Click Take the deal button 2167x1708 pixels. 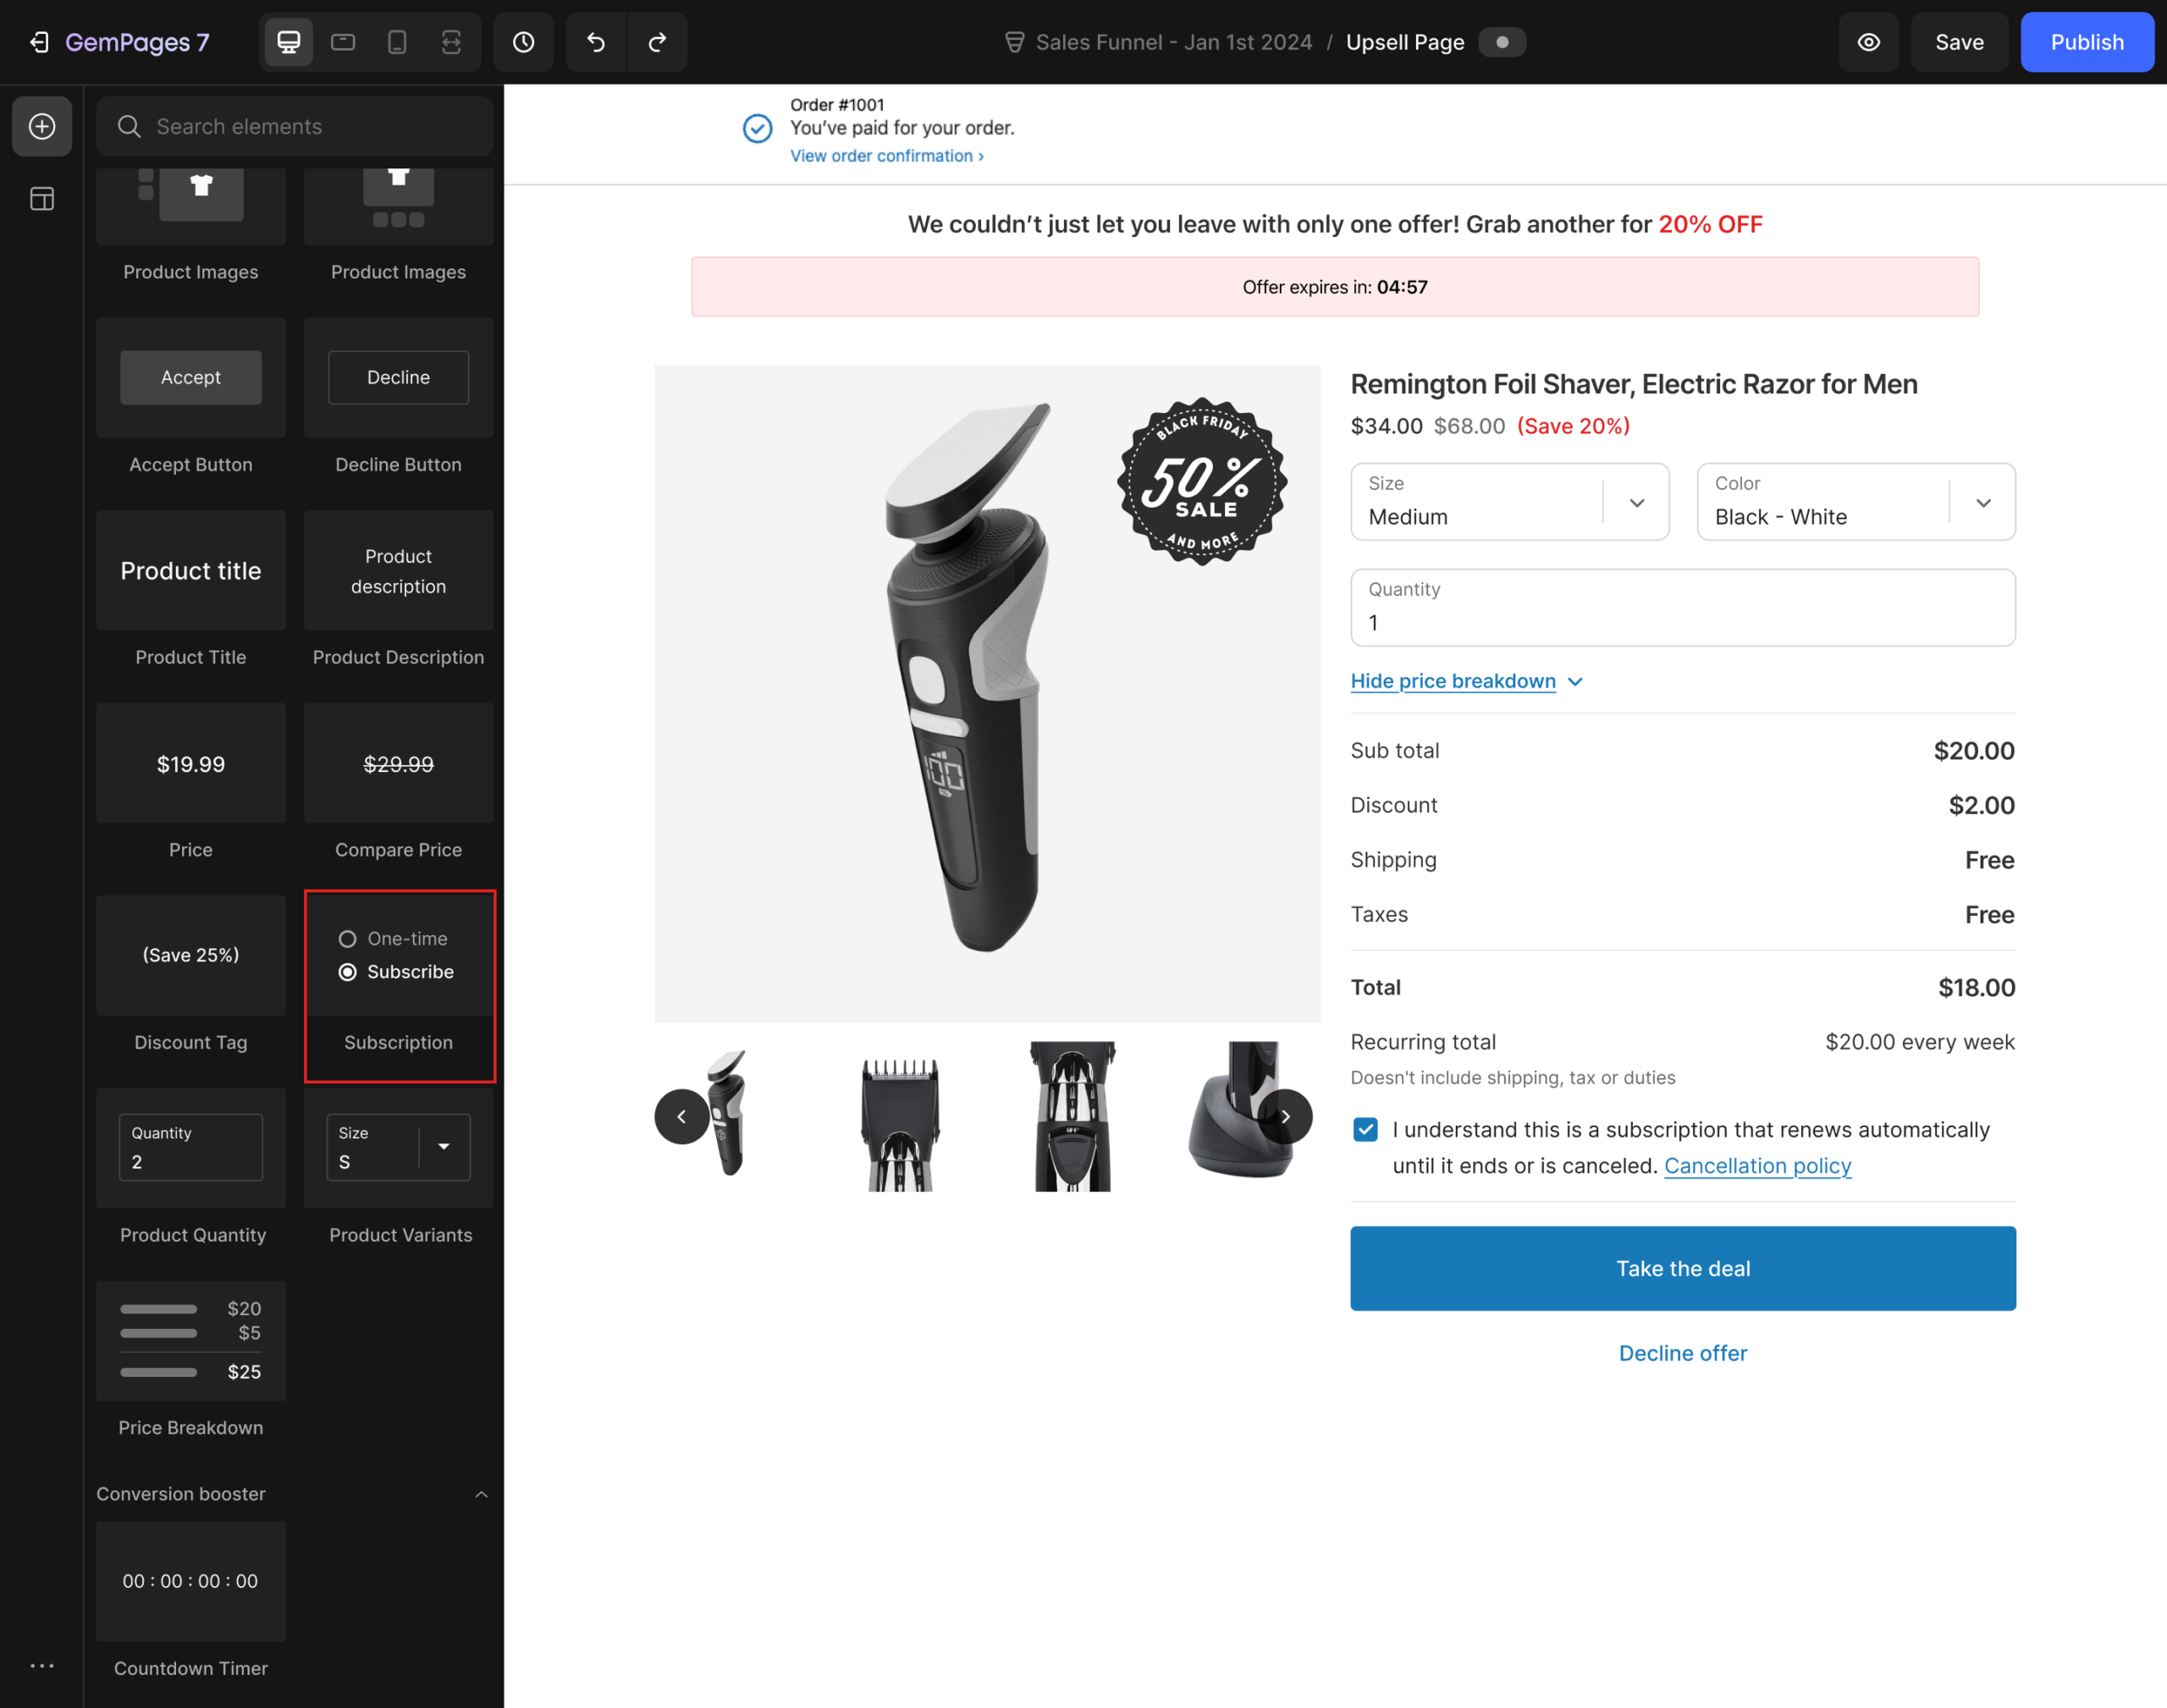1682,1268
